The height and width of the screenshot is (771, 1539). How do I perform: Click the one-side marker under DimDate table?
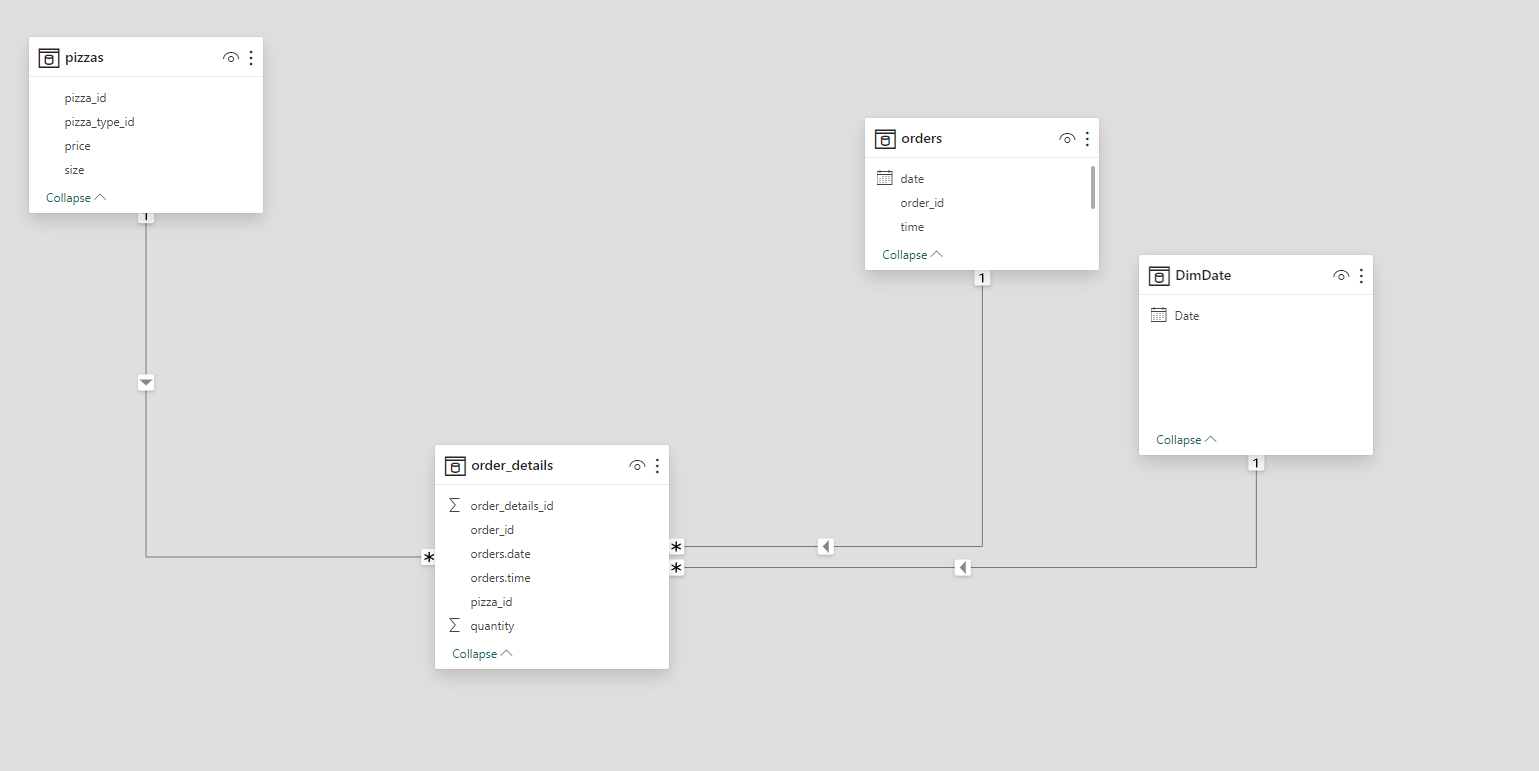click(x=1256, y=463)
